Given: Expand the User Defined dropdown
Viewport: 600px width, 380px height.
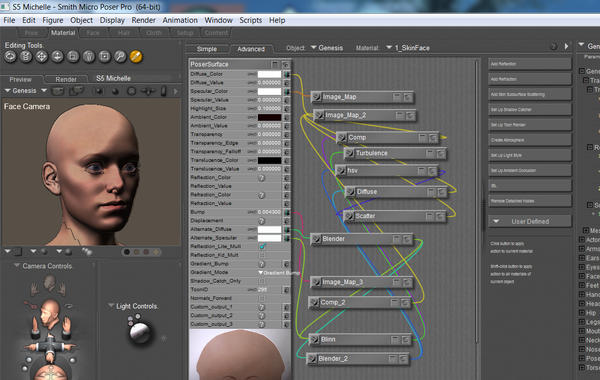Looking at the screenshot, I should tap(530, 221).
